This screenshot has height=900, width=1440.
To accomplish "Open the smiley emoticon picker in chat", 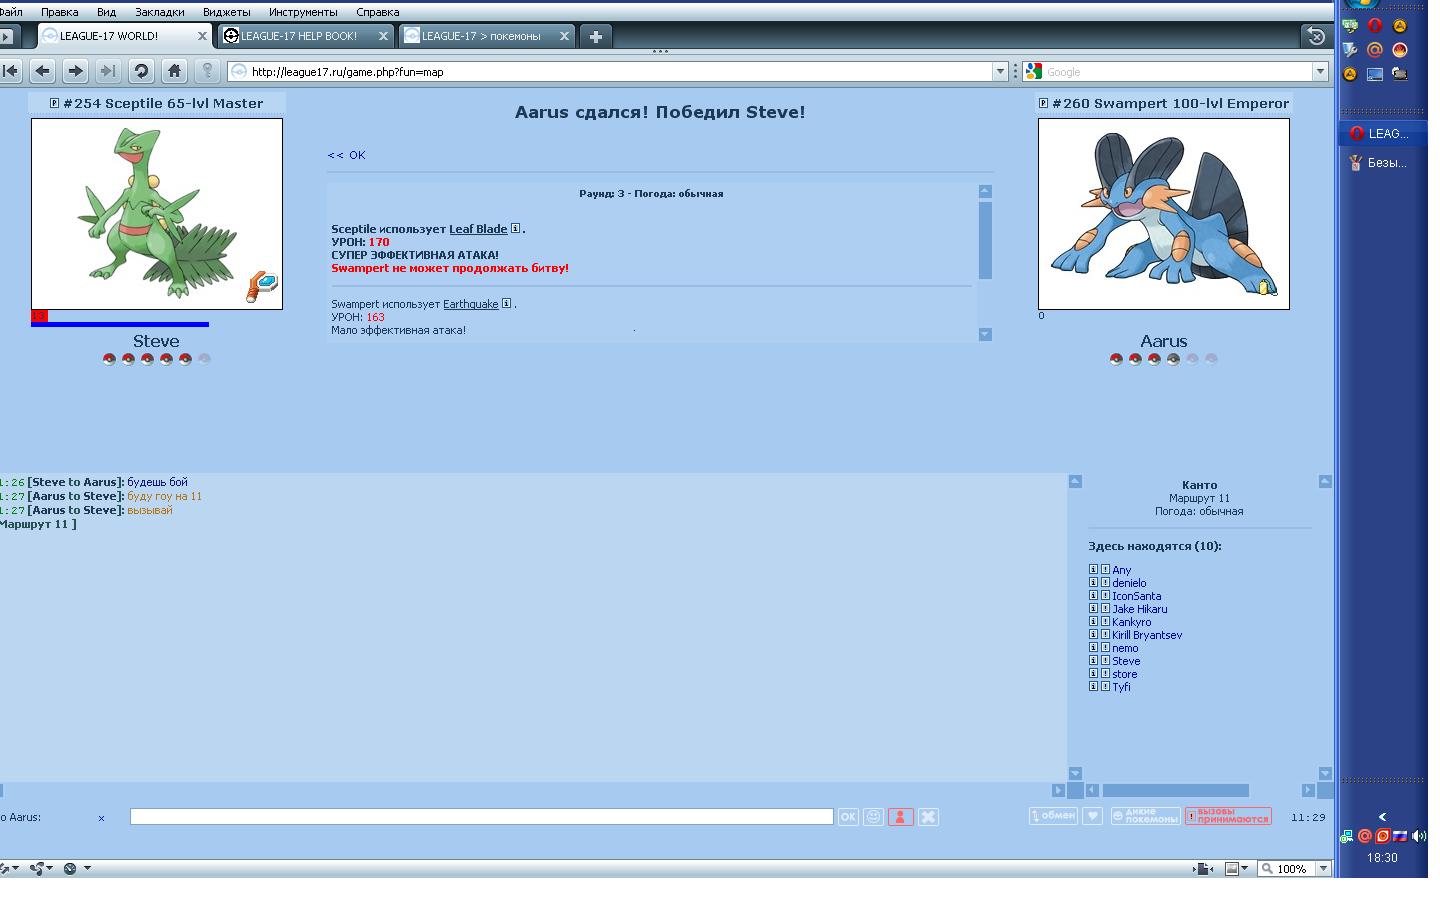I will click(873, 817).
